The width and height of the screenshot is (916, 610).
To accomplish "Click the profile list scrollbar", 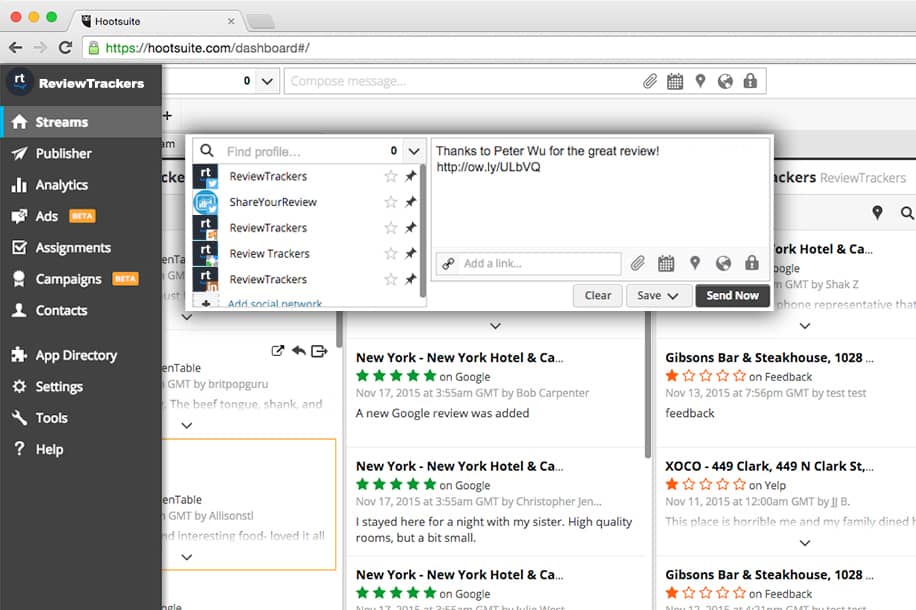I will click(422, 230).
